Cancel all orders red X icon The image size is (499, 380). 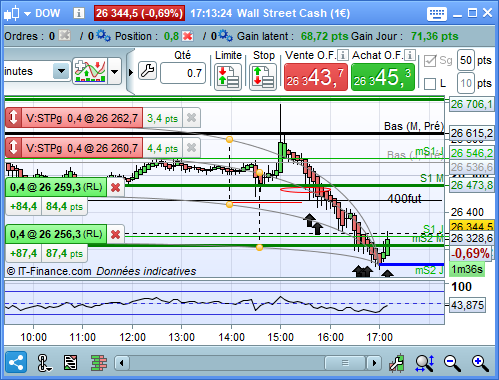(64, 35)
